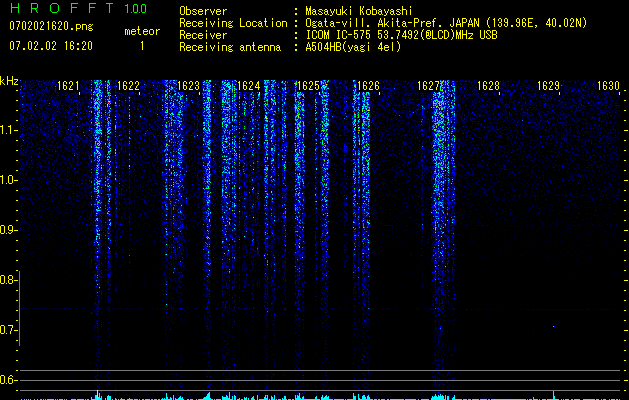Click the 0.7 kHz axis label

8,330
